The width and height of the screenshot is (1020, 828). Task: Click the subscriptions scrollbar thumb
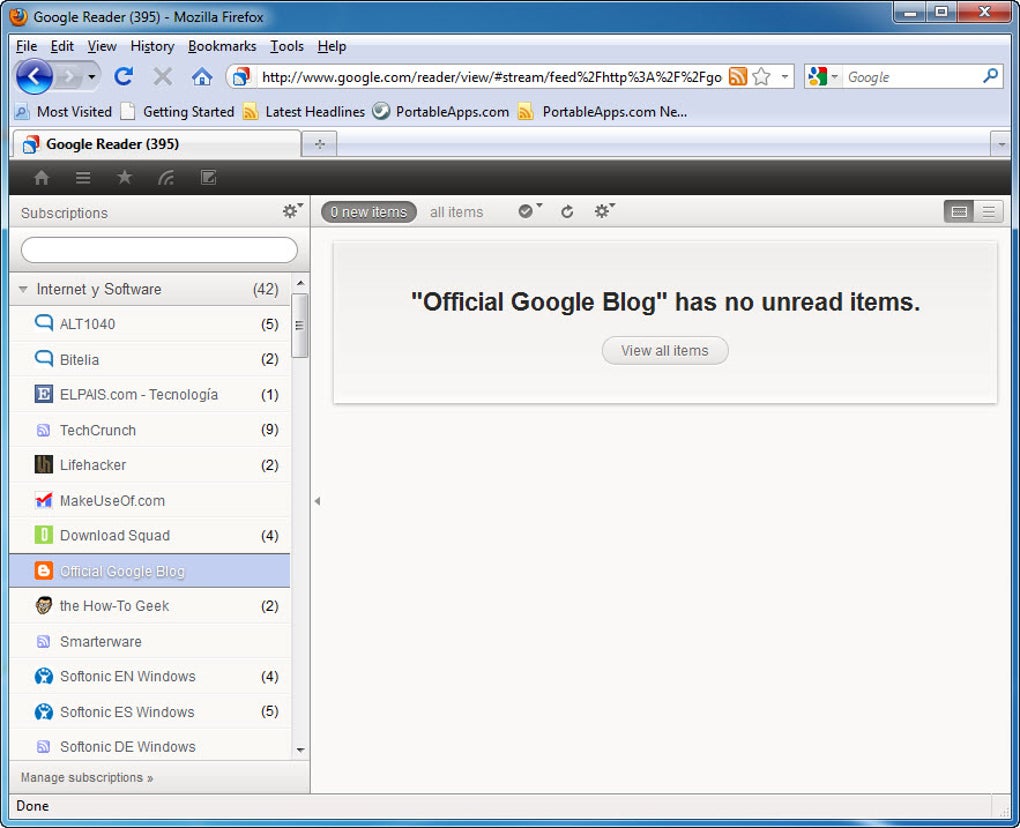tap(299, 325)
